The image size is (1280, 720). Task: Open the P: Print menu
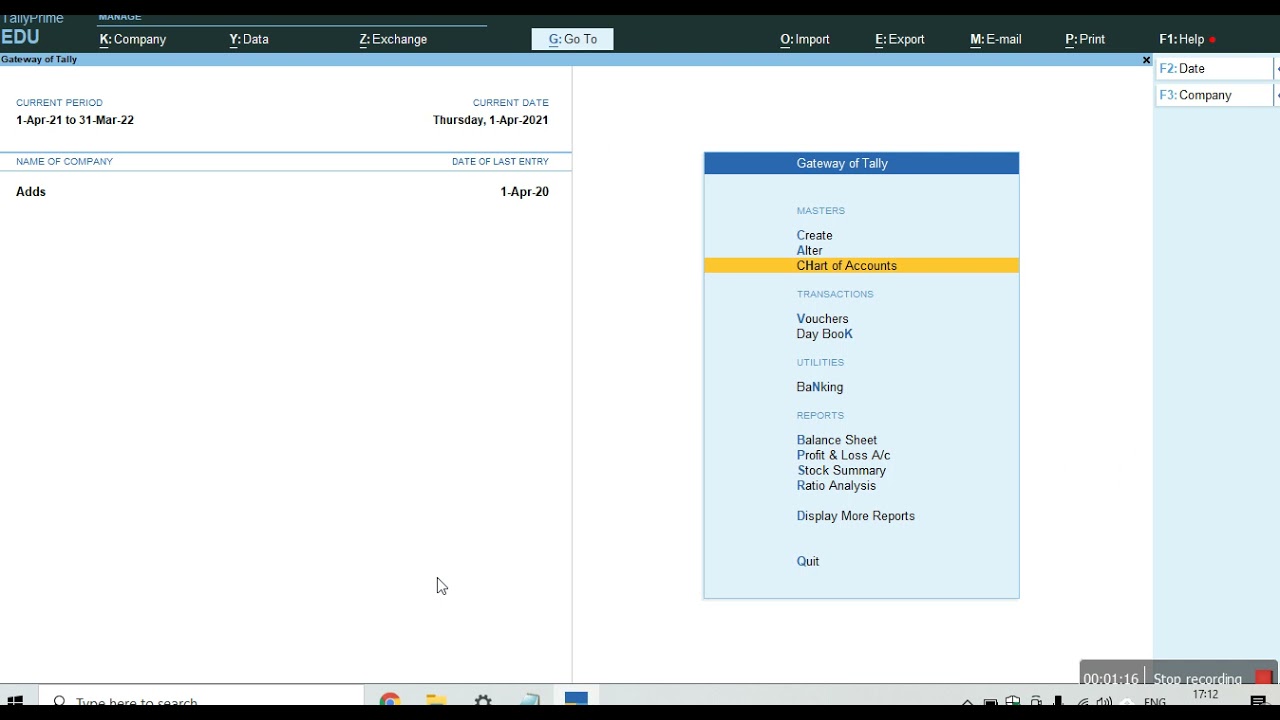click(1085, 40)
